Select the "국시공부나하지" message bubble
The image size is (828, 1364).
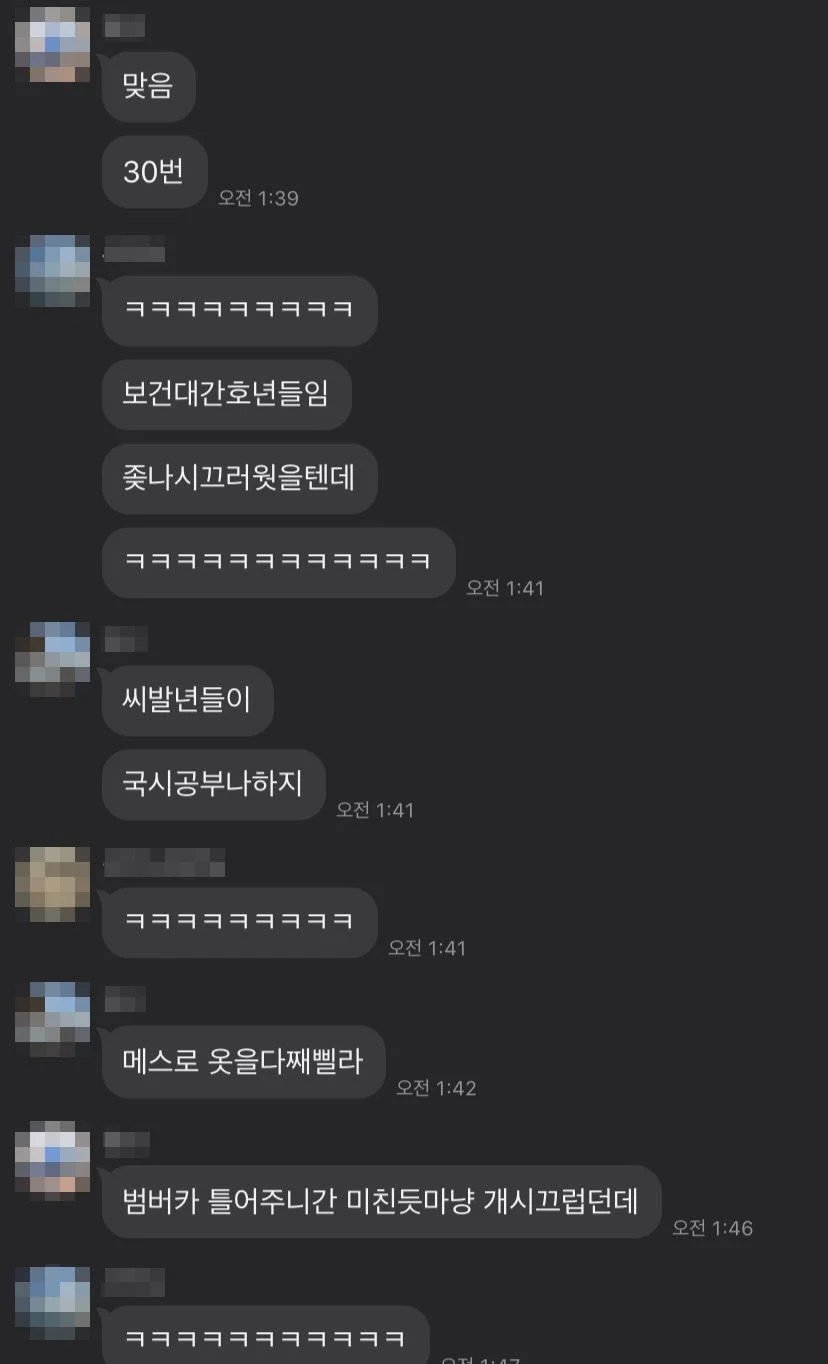click(213, 785)
